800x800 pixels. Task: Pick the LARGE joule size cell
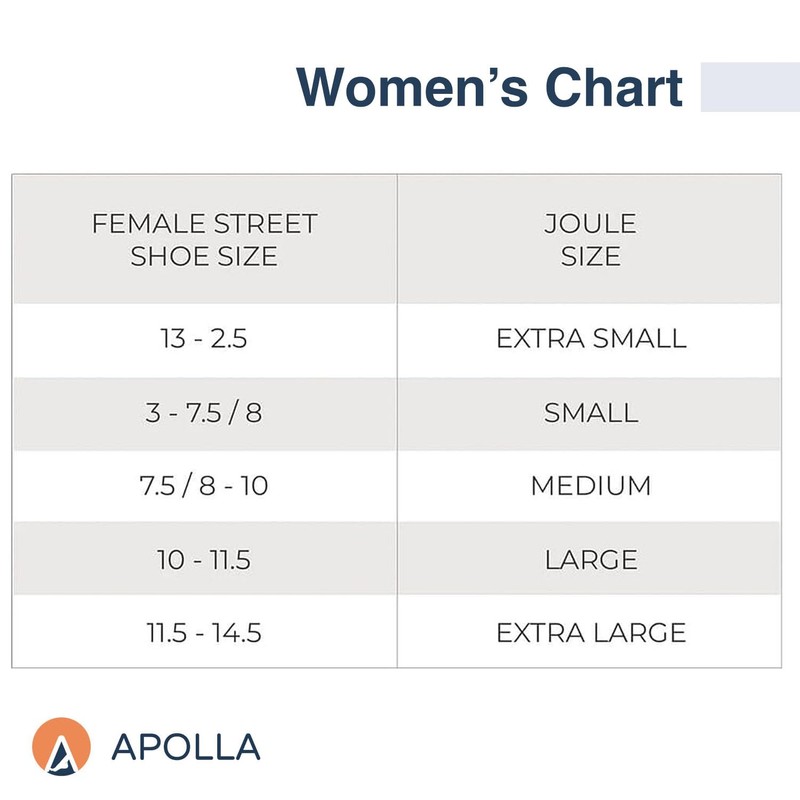tap(591, 559)
